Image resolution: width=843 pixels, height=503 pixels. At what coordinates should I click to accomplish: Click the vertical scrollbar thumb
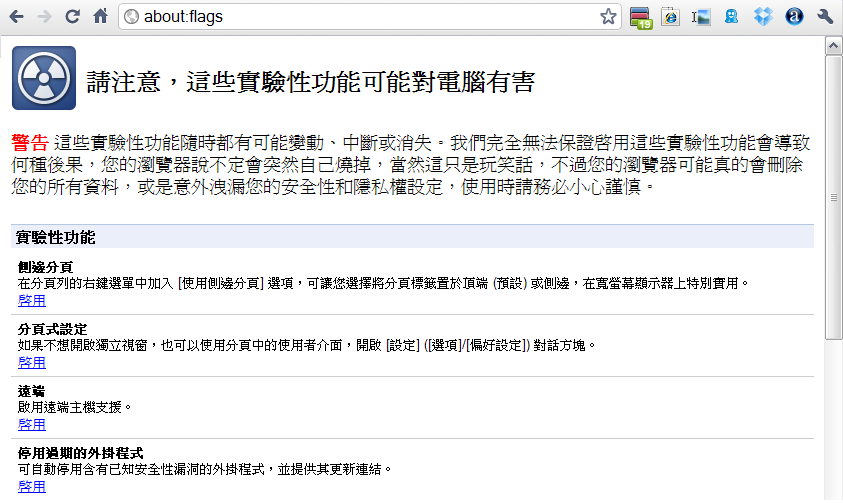[833, 197]
